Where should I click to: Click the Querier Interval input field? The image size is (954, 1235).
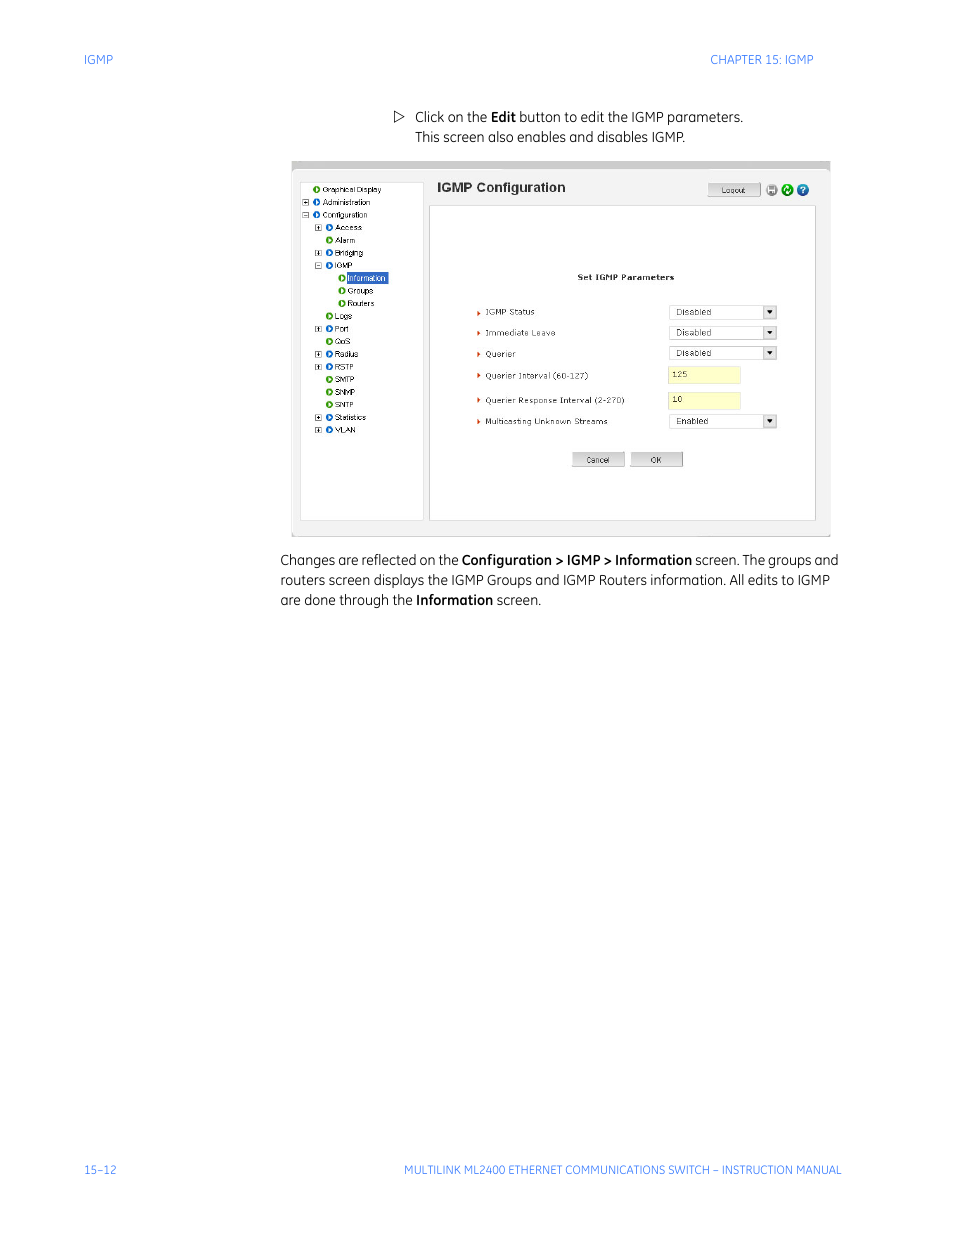pos(704,375)
